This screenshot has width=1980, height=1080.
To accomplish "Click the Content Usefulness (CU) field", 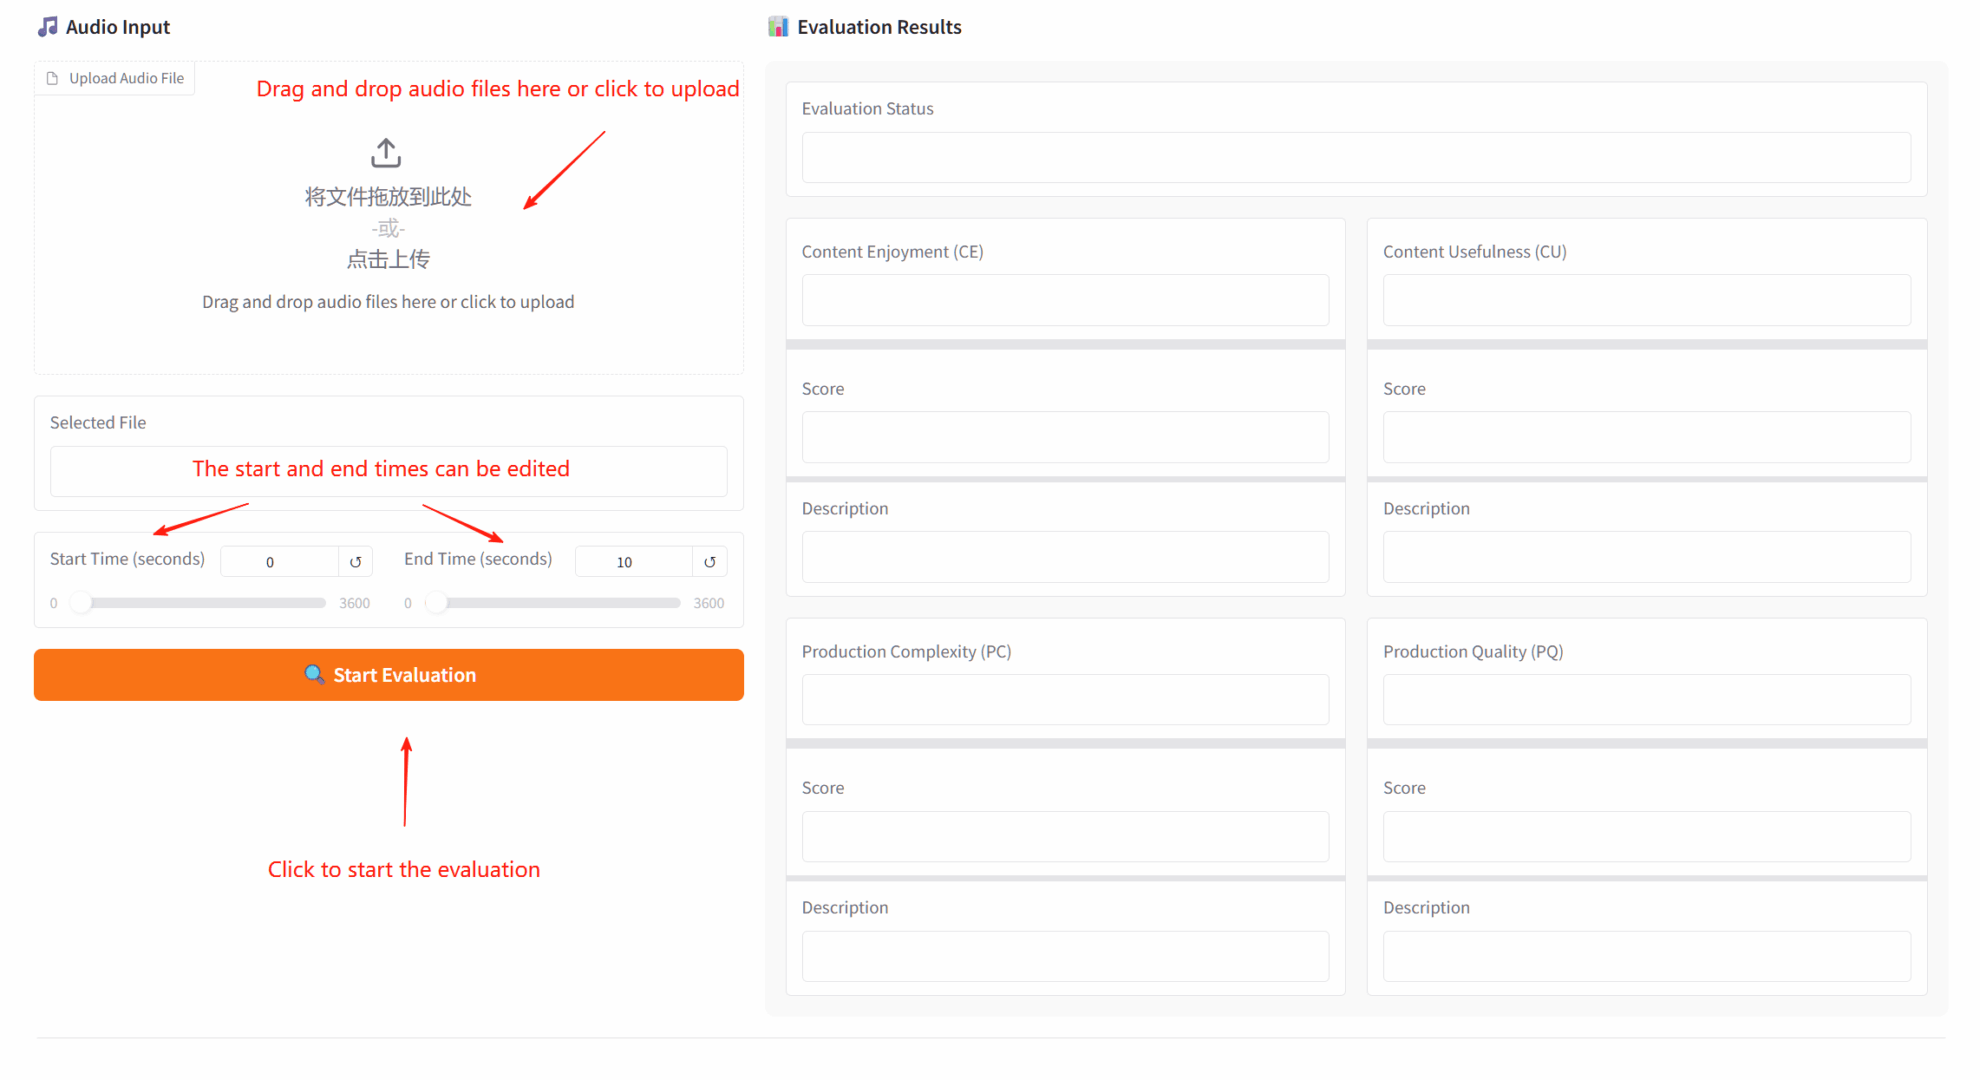I will tap(1646, 300).
